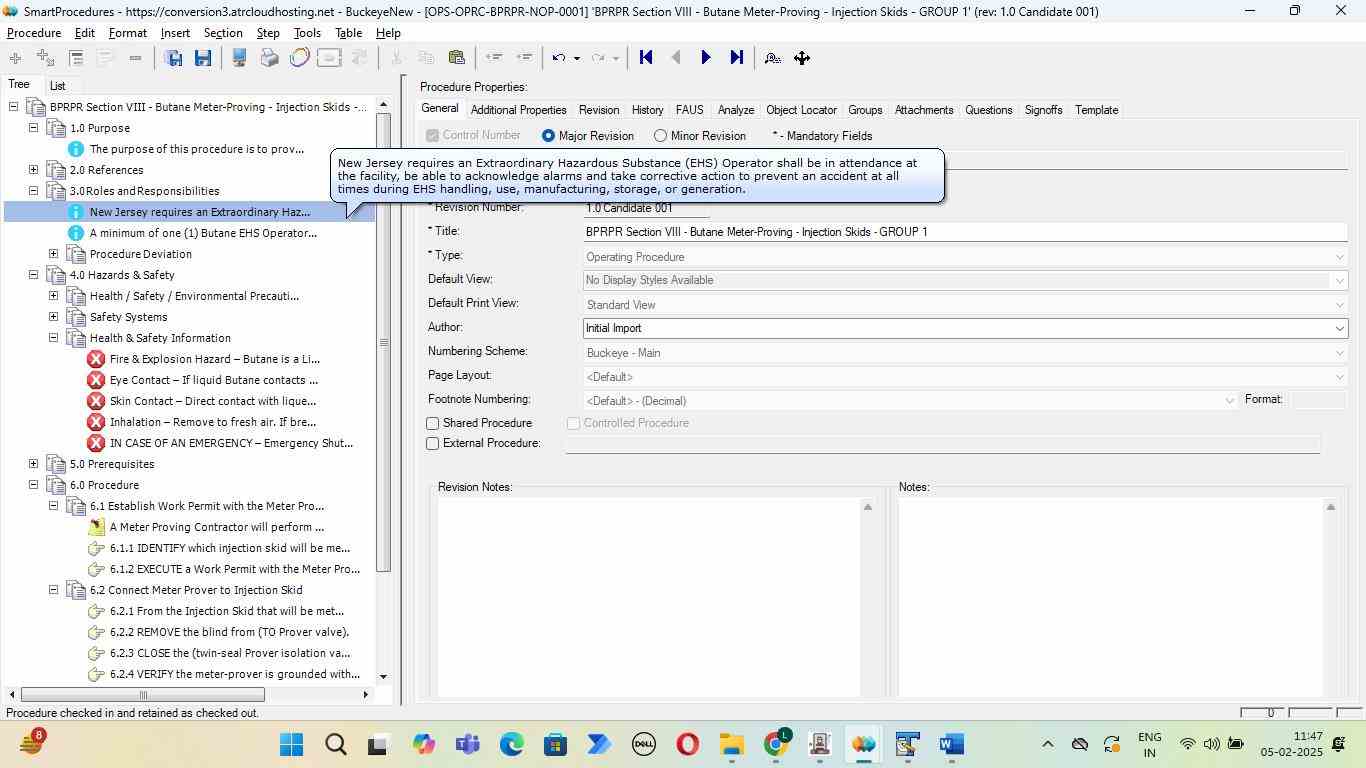Click in the Revision Notes text area
This screenshot has width=1366, height=768.
click(649, 598)
